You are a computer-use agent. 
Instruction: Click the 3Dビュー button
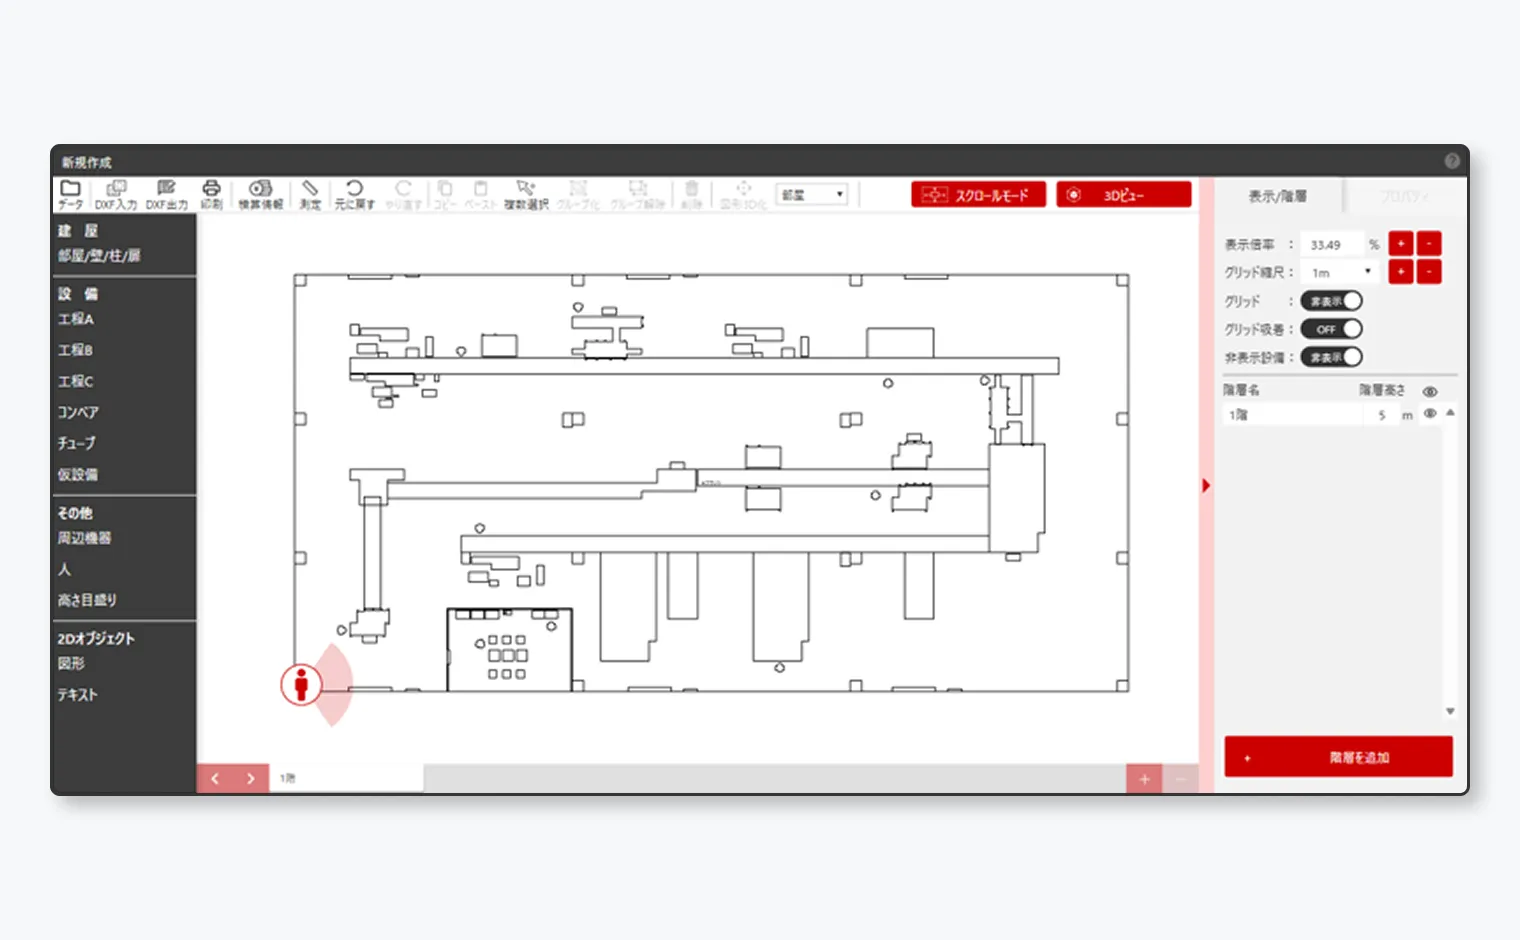(x=1123, y=195)
